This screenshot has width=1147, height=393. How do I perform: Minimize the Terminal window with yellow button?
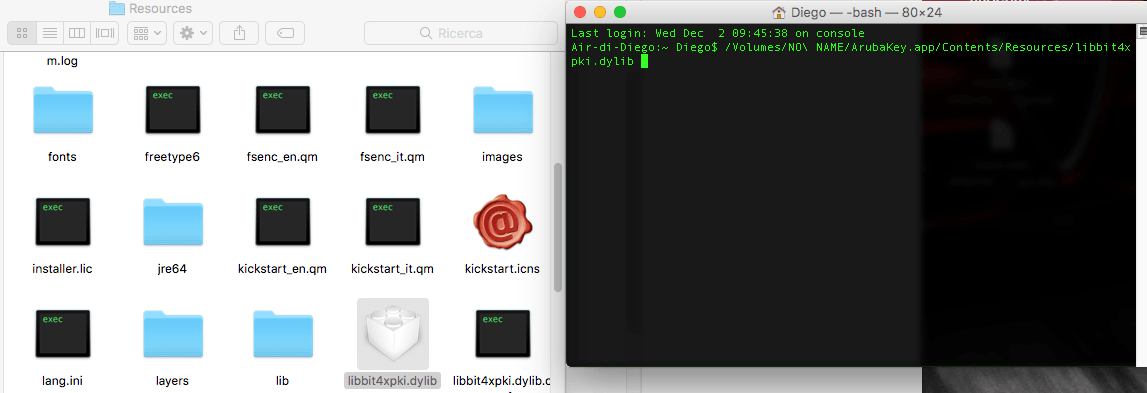coord(600,12)
